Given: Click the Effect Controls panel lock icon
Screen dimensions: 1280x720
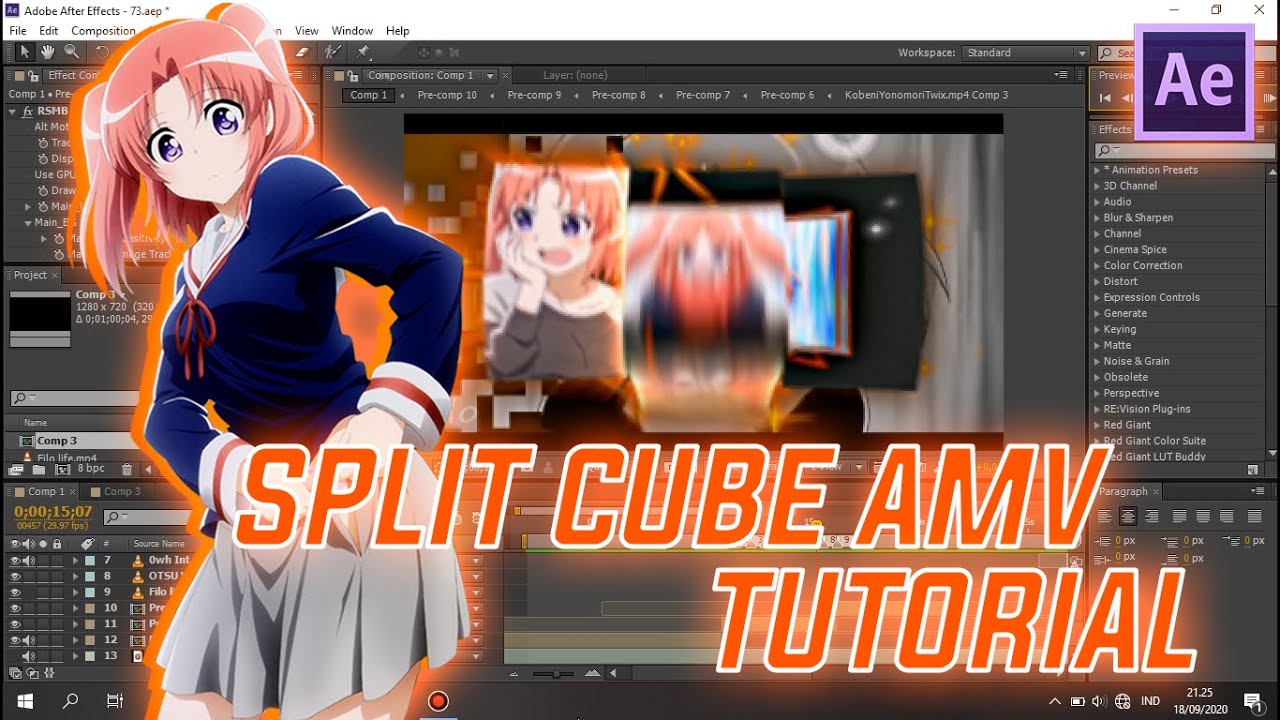Looking at the screenshot, I should tap(35, 75).
